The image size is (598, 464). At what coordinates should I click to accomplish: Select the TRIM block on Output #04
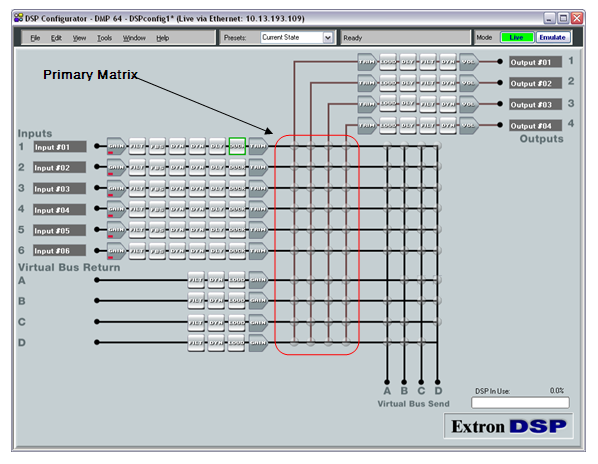[367, 125]
